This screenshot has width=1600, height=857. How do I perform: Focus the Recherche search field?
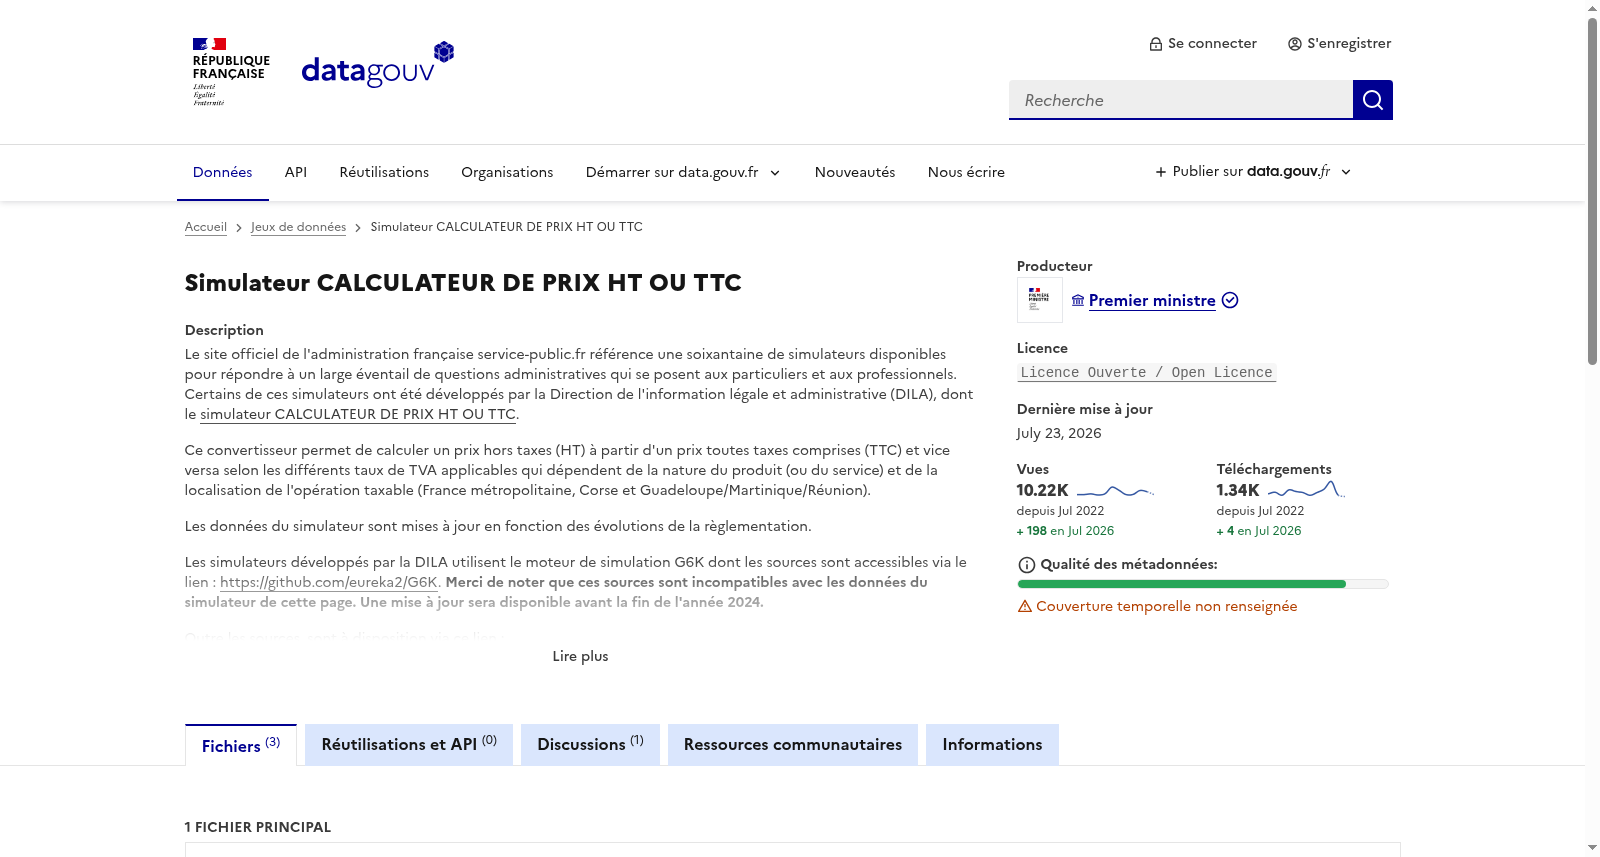1181,100
